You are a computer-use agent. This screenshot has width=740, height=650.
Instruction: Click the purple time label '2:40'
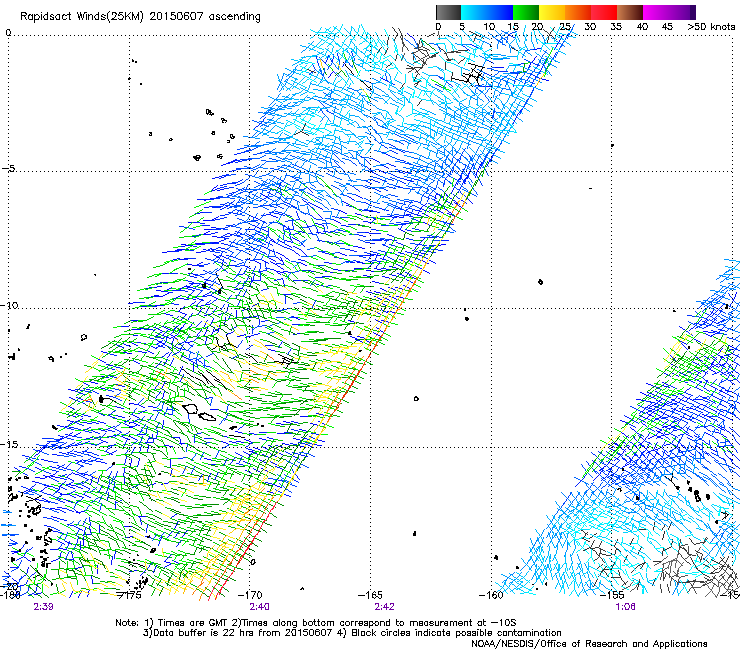[260, 606]
